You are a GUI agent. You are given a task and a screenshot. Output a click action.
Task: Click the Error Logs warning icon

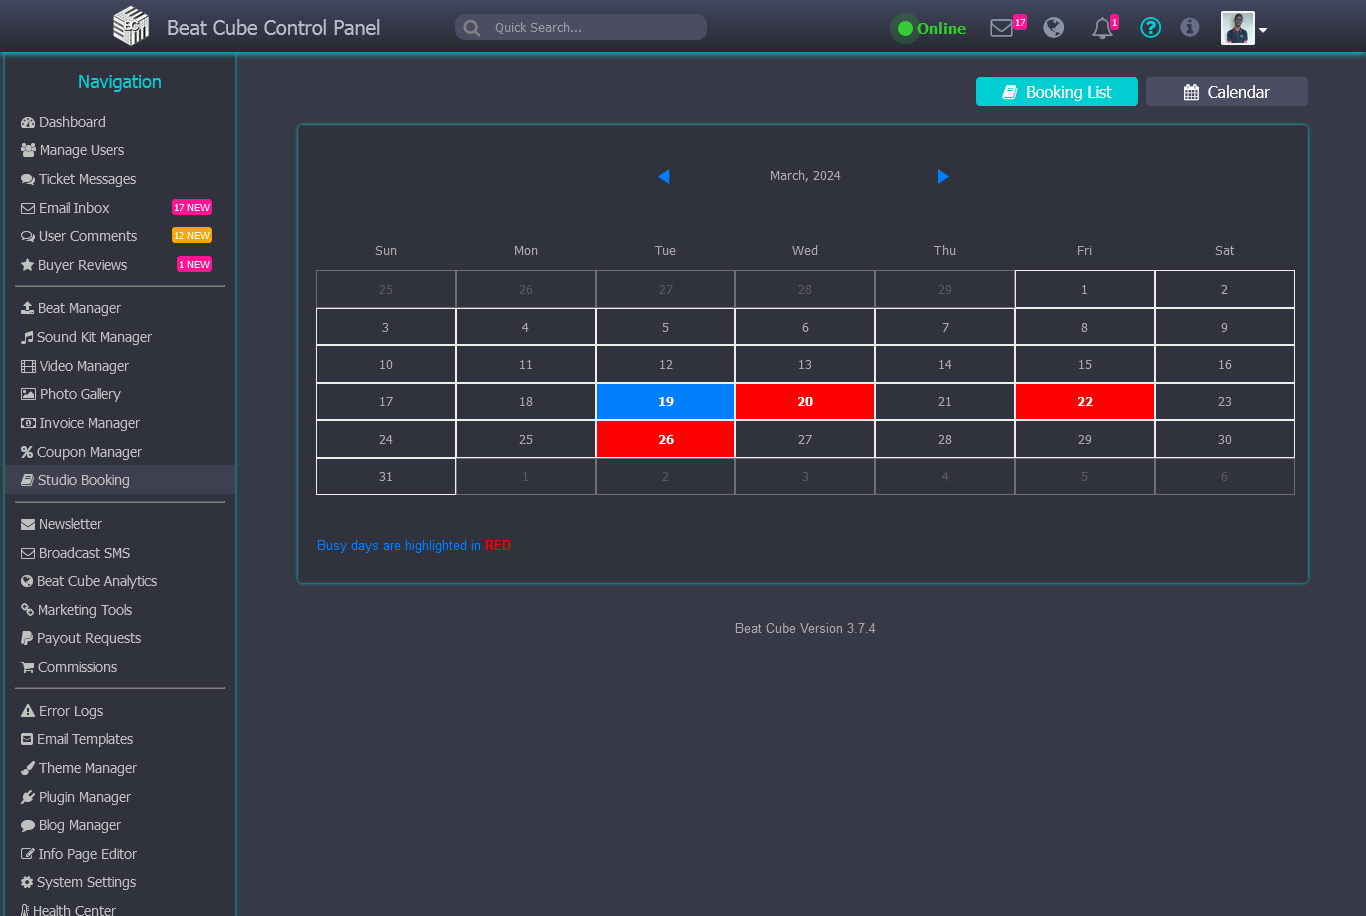point(28,711)
